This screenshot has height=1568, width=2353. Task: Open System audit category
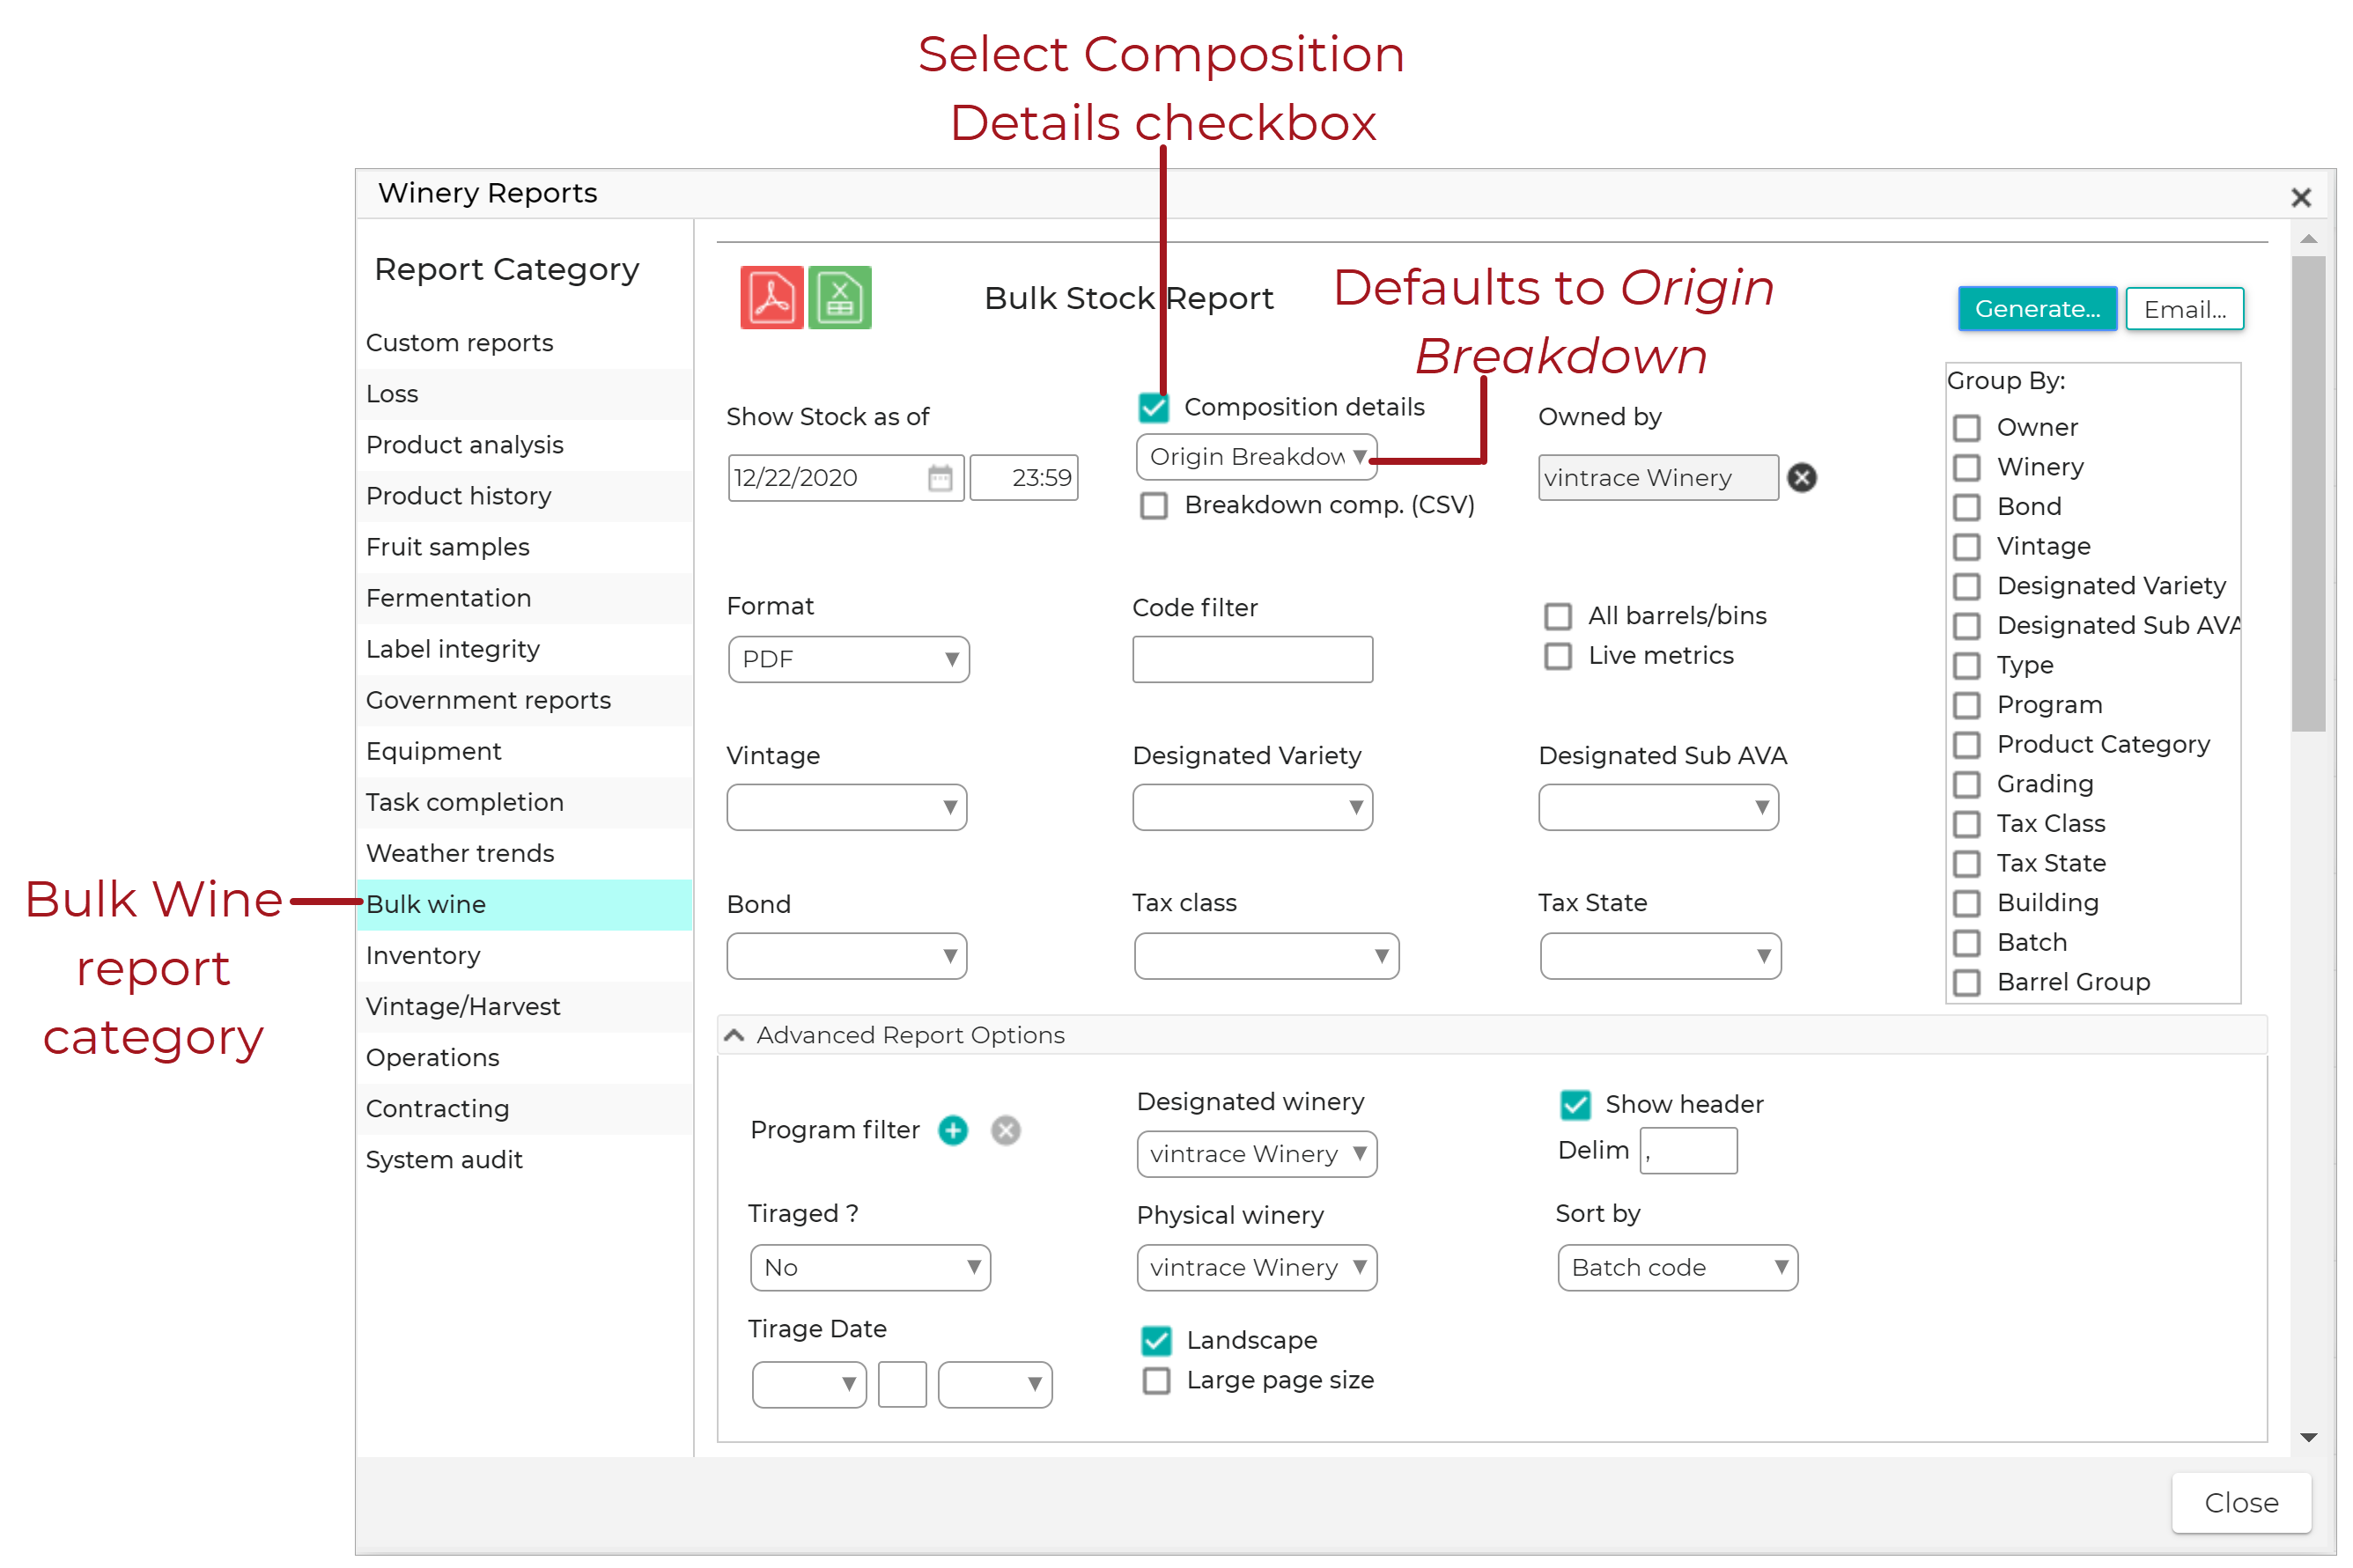coord(523,1159)
